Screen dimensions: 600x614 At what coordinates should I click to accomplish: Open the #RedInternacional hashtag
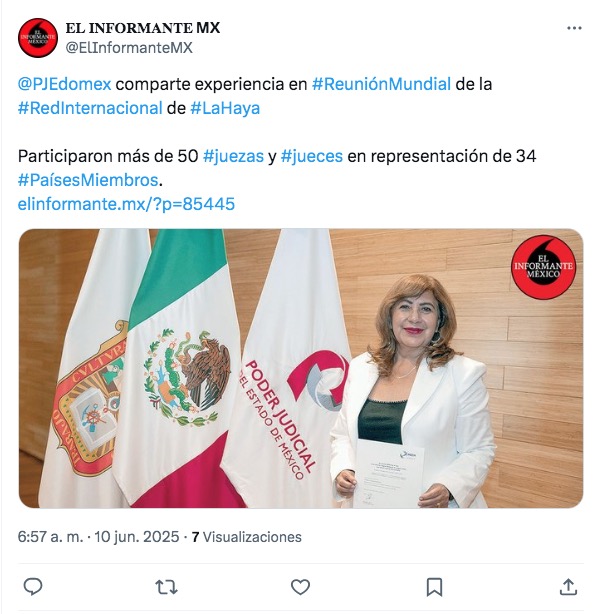90,108
